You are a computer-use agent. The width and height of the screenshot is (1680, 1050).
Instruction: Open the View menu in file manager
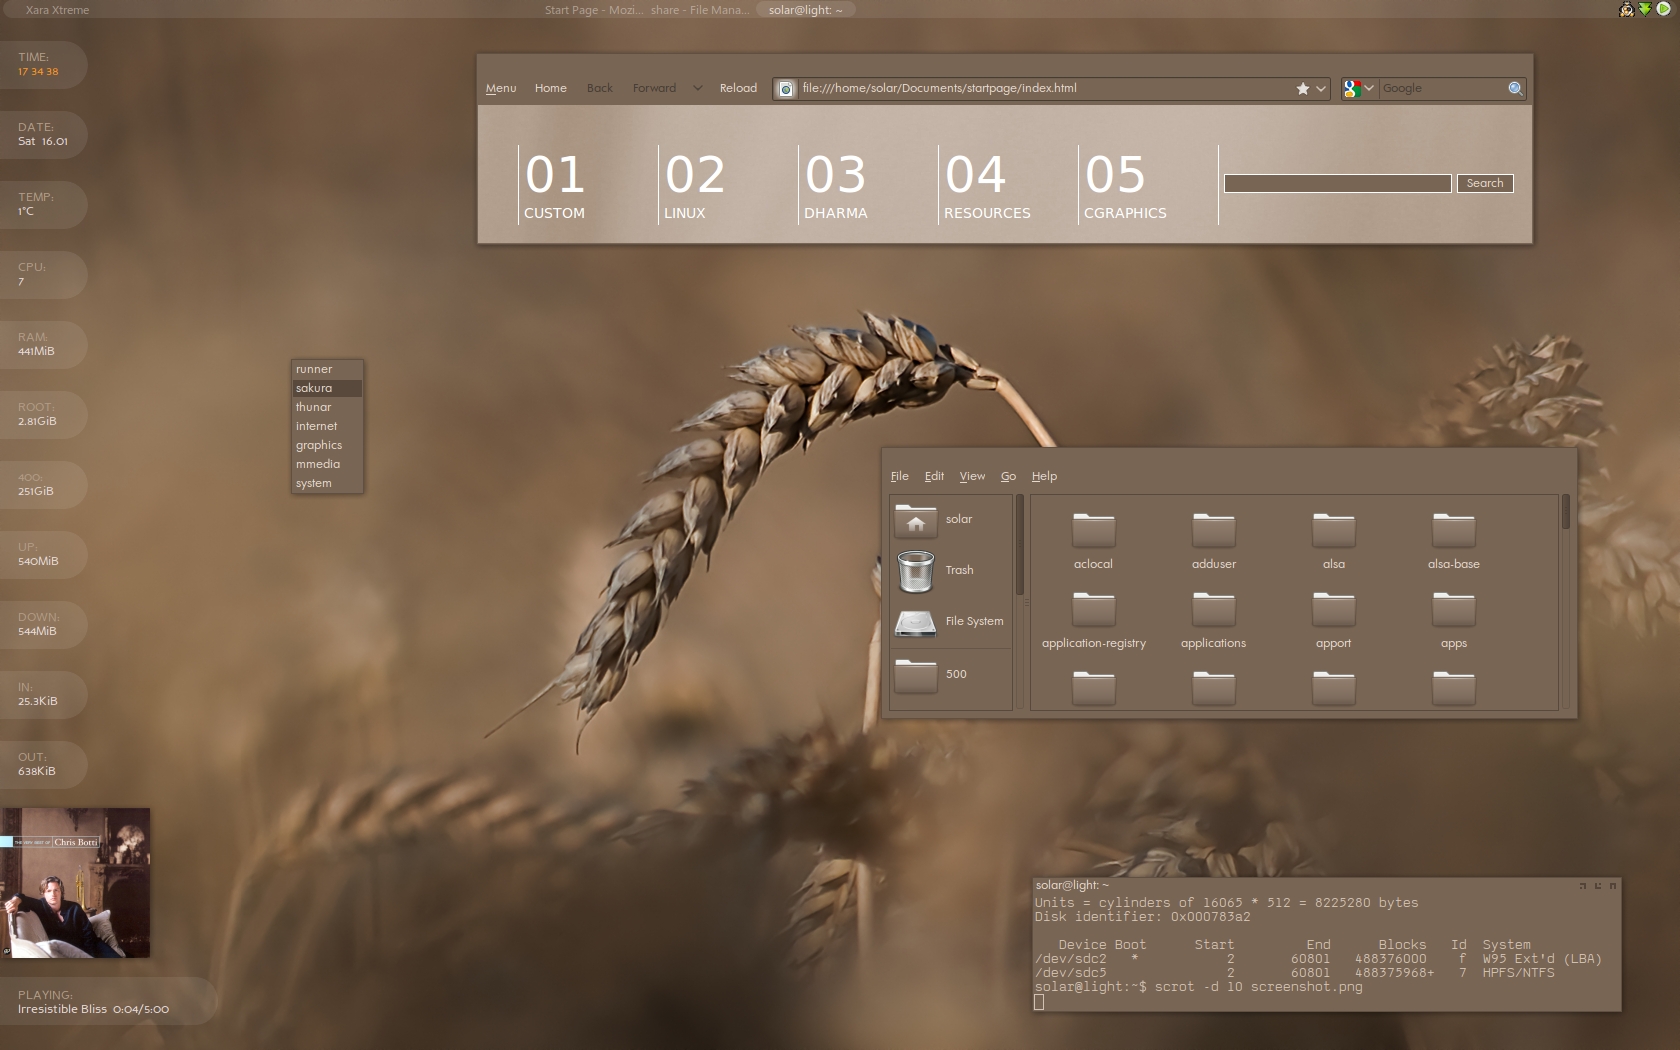coord(972,477)
